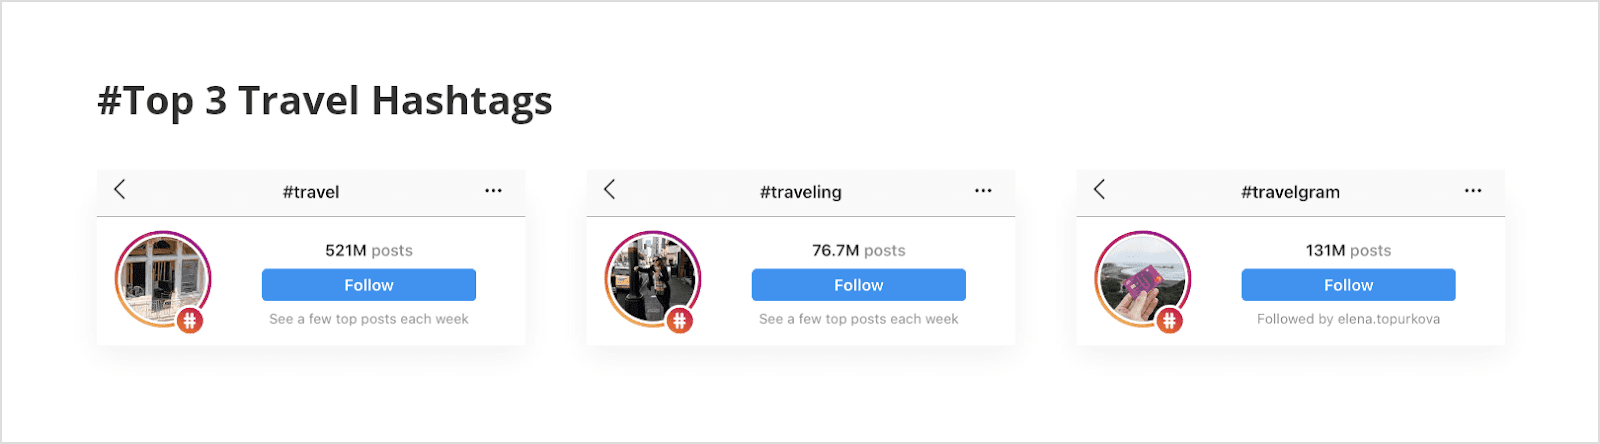Image resolution: width=1600 pixels, height=444 pixels.
Task: Tap the hashtag badge on #travelgram avatar
Action: tap(1170, 321)
